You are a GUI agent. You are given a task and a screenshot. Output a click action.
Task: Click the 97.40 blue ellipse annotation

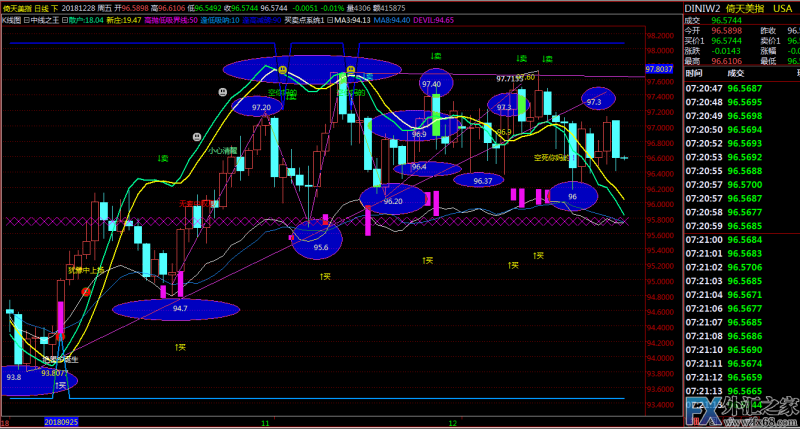pos(431,84)
